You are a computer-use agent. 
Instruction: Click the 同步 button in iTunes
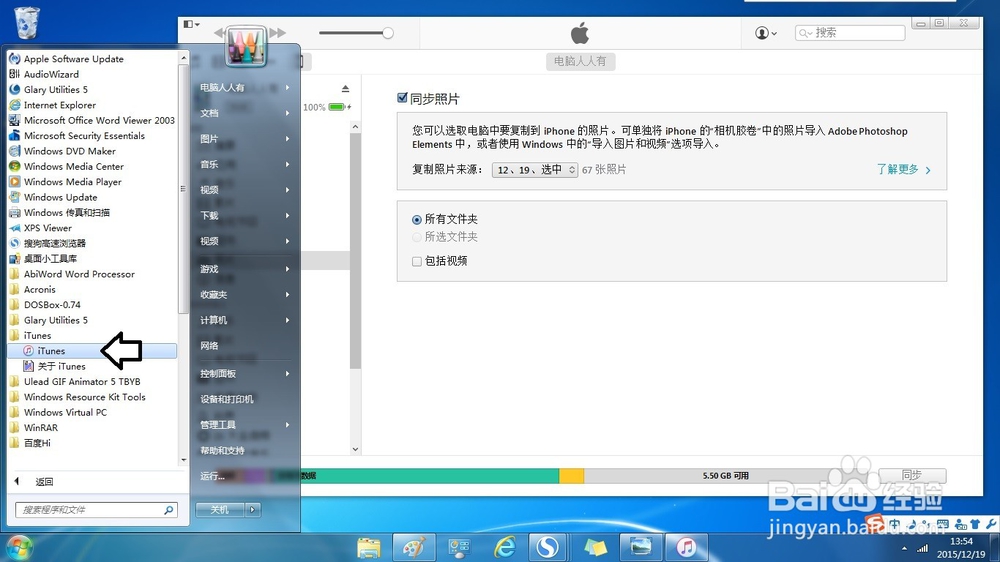[x=912, y=475]
